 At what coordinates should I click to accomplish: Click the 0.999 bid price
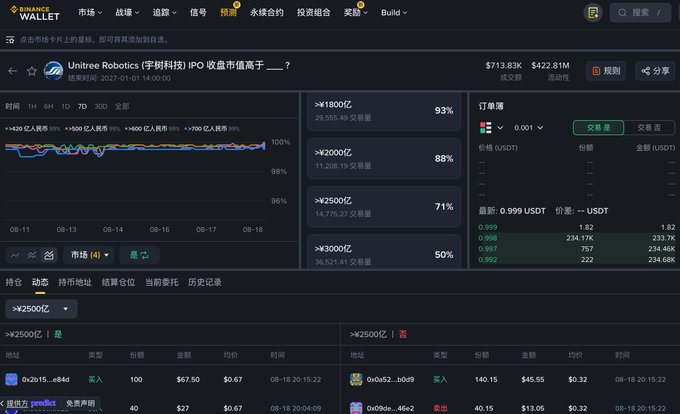tap(487, 227)
